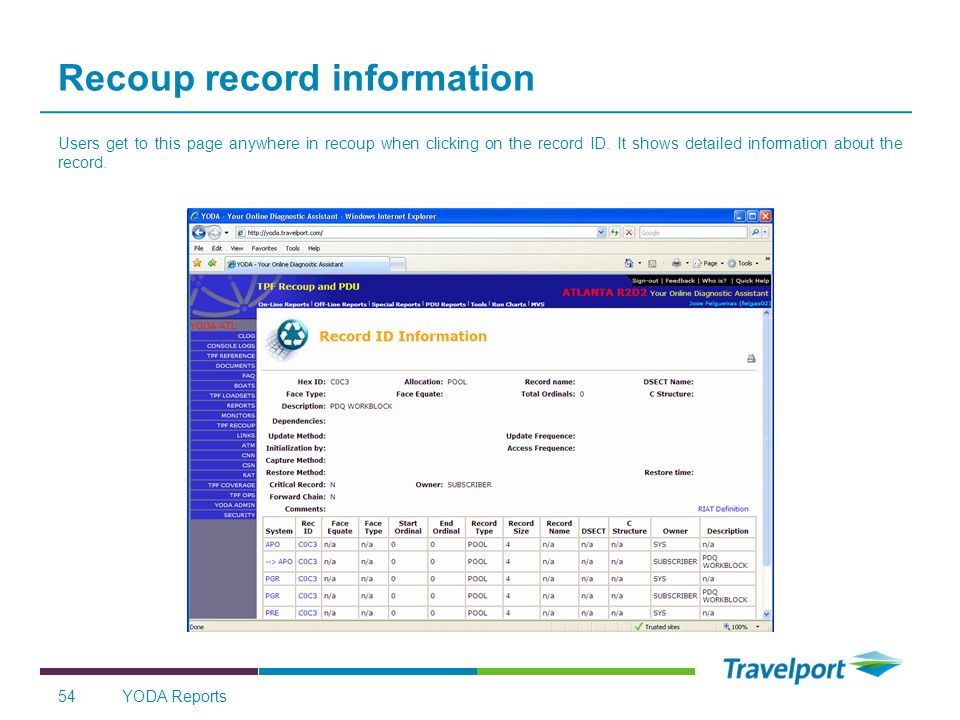960x720 pixels.
Task: Follow the RIAT Definition link
Action: [x=723, y=509]
